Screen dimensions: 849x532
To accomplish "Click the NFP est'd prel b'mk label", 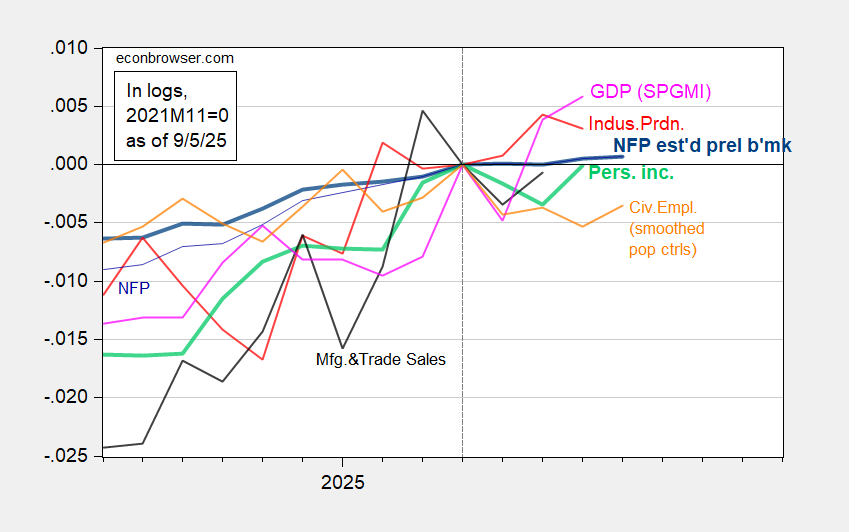I will pos(702,146).
